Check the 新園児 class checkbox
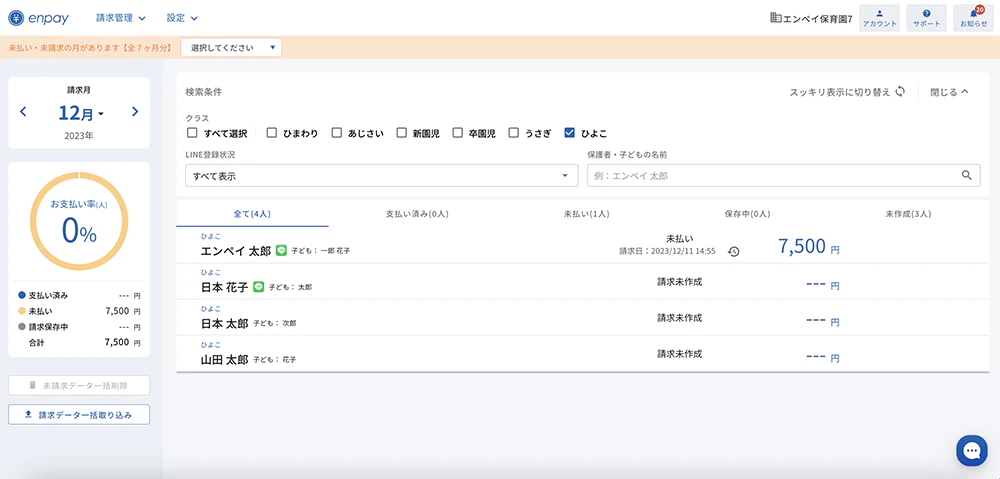The width and height of the screenshot is (1000, 479). 402,133
